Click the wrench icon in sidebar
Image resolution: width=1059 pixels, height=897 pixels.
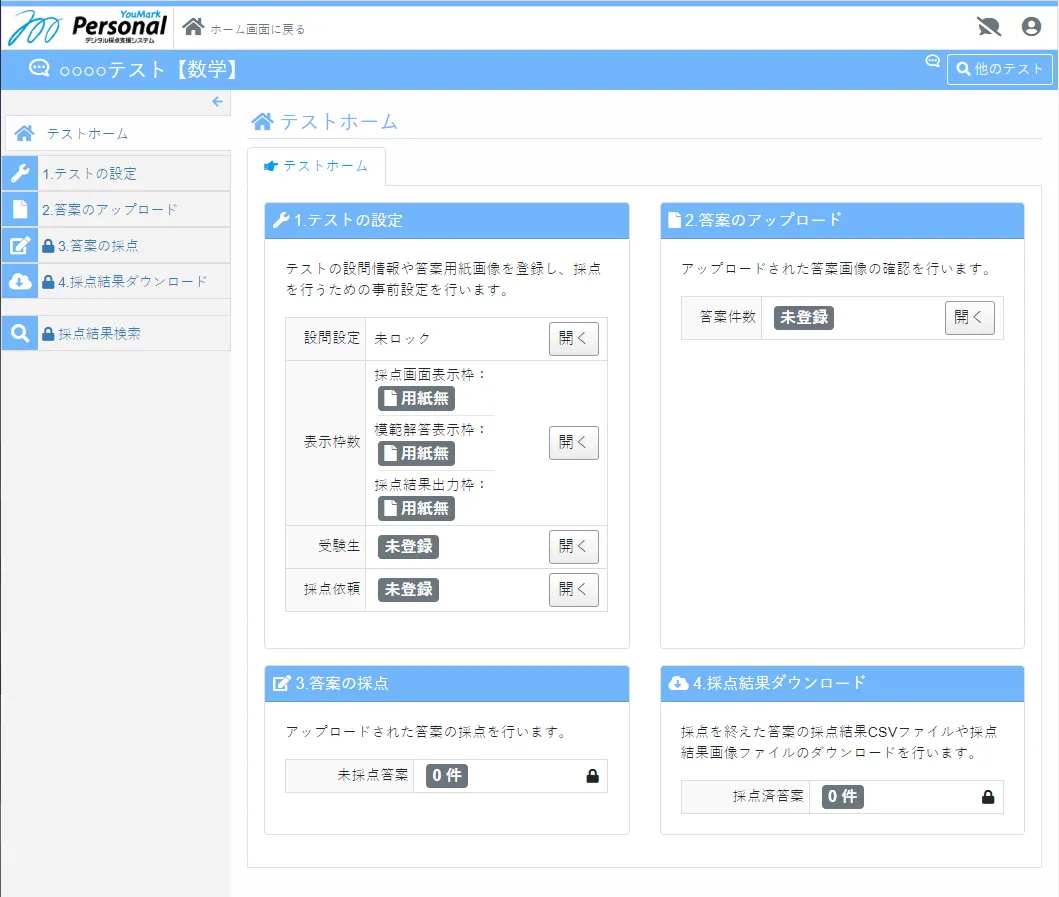tap(20, 173)
